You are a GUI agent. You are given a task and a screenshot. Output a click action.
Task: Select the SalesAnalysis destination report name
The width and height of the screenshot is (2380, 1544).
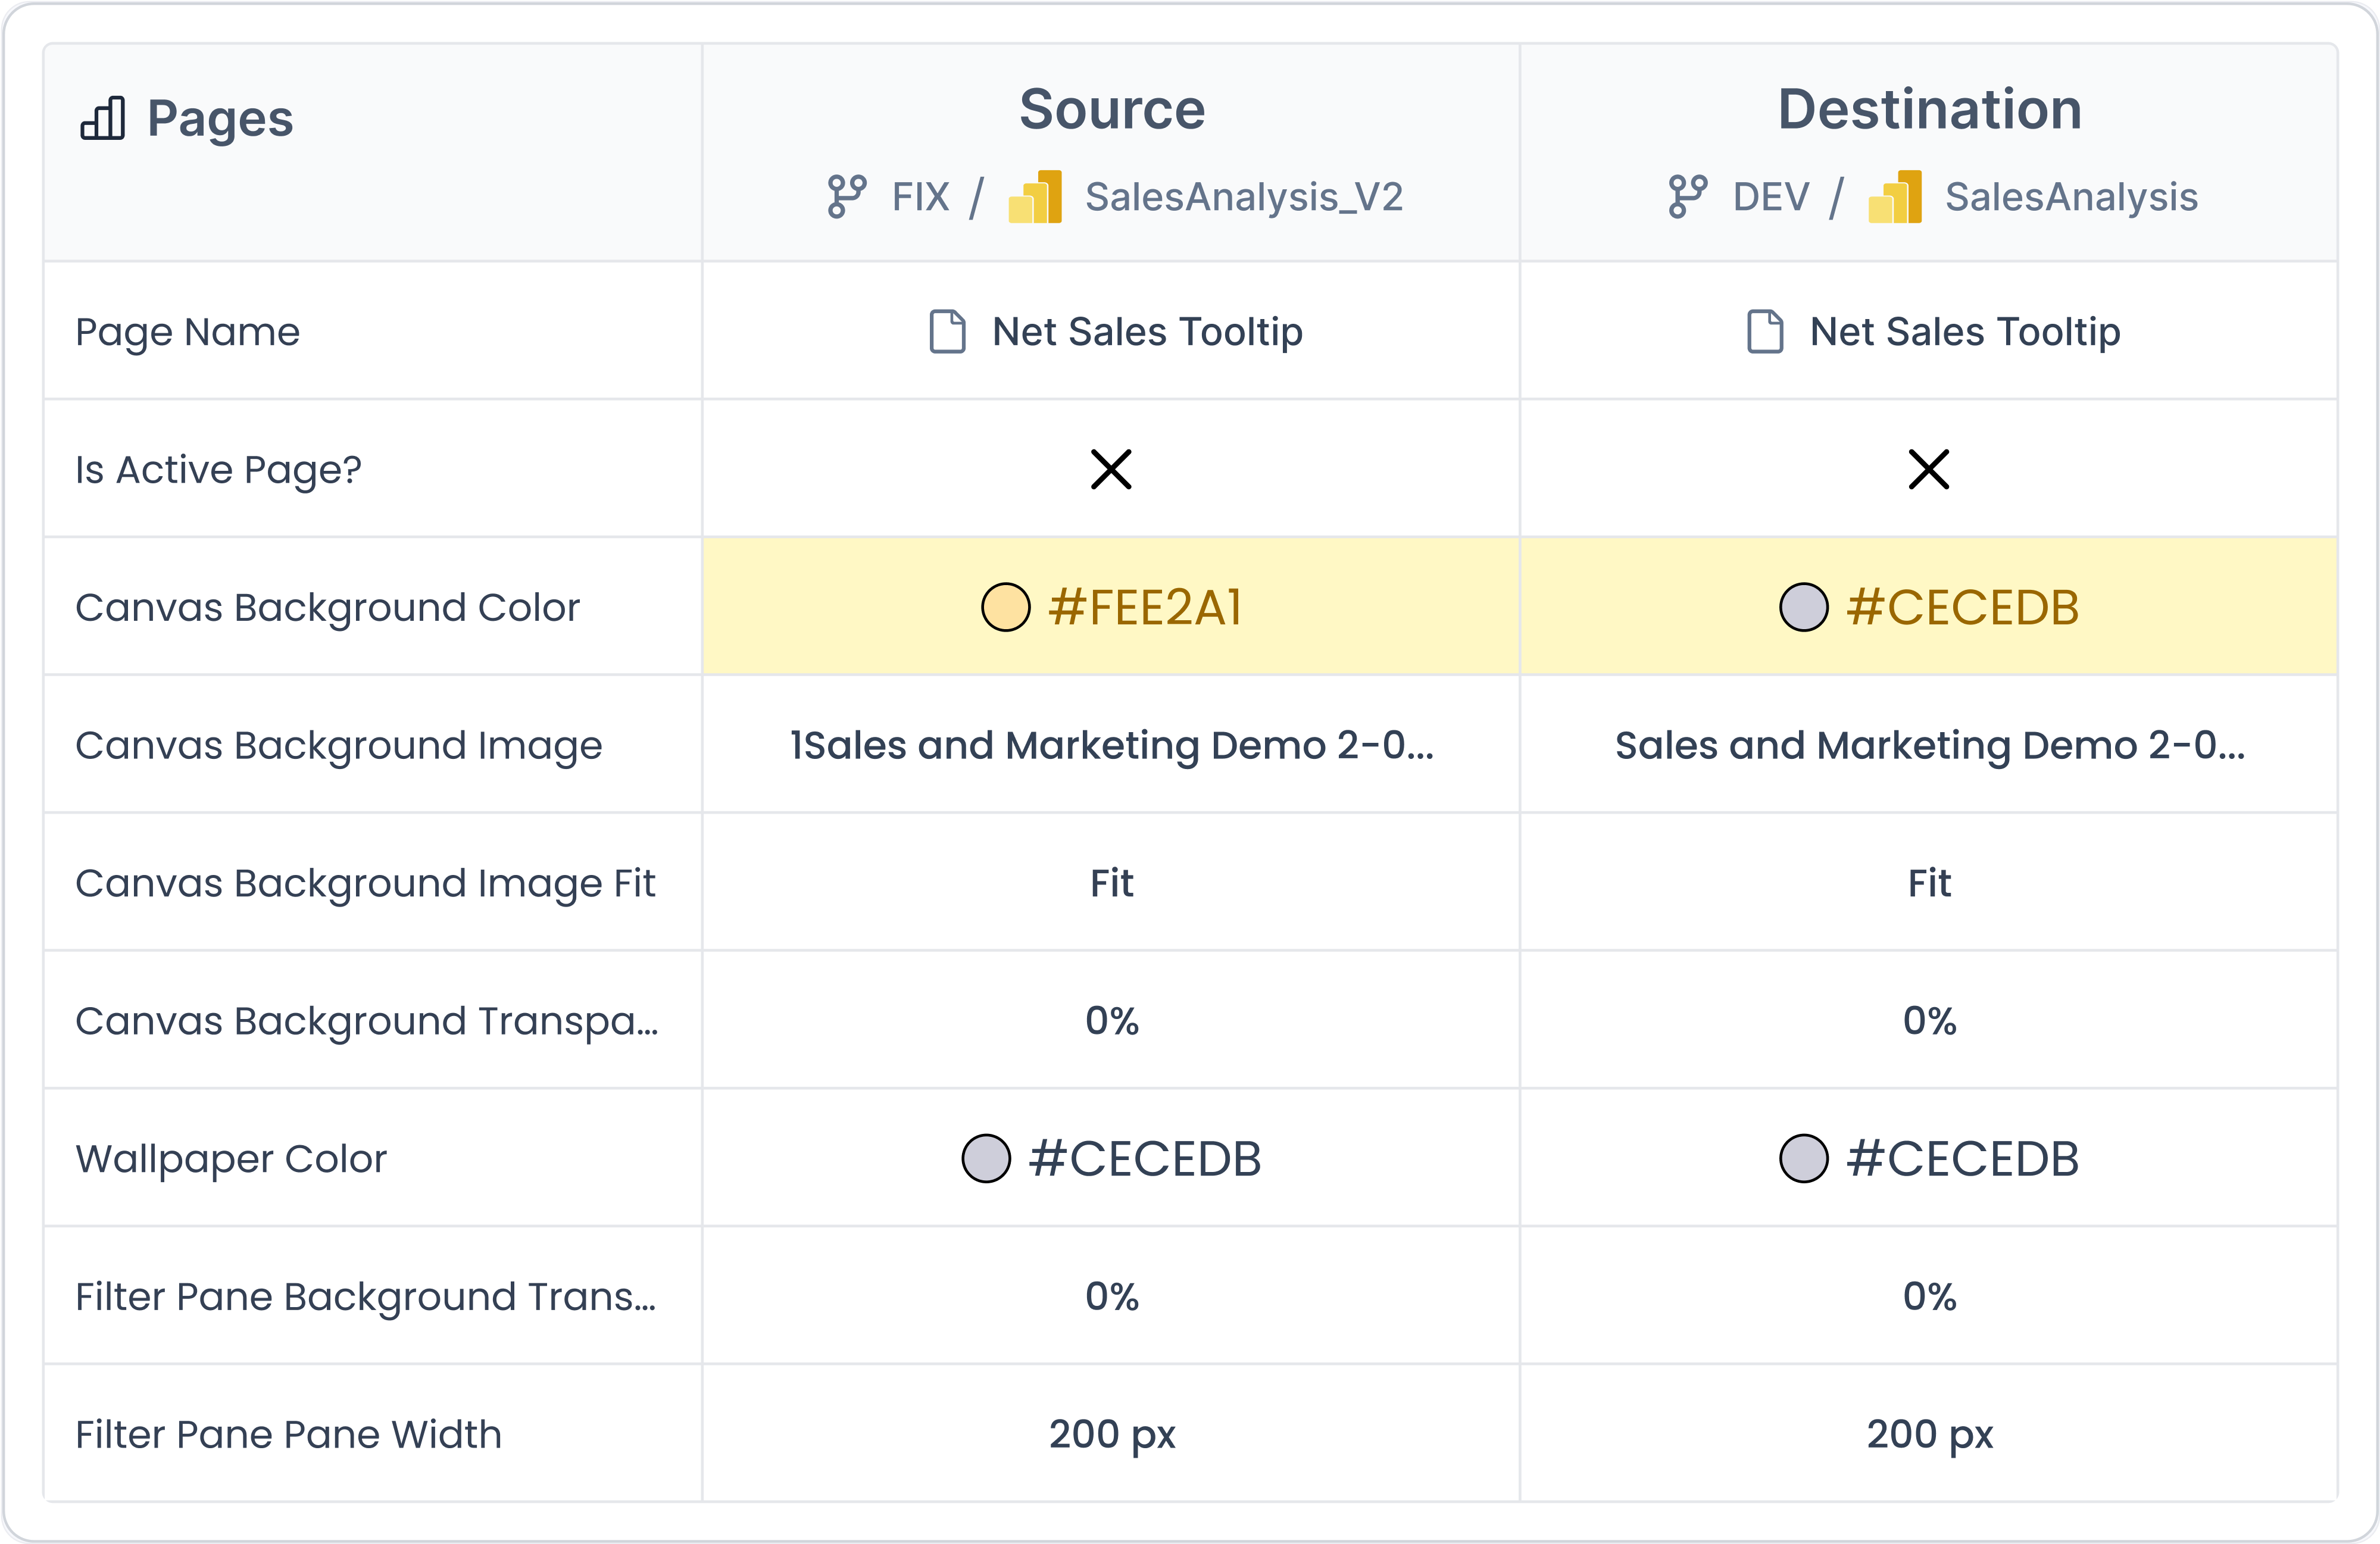(x=2071, y=197)
